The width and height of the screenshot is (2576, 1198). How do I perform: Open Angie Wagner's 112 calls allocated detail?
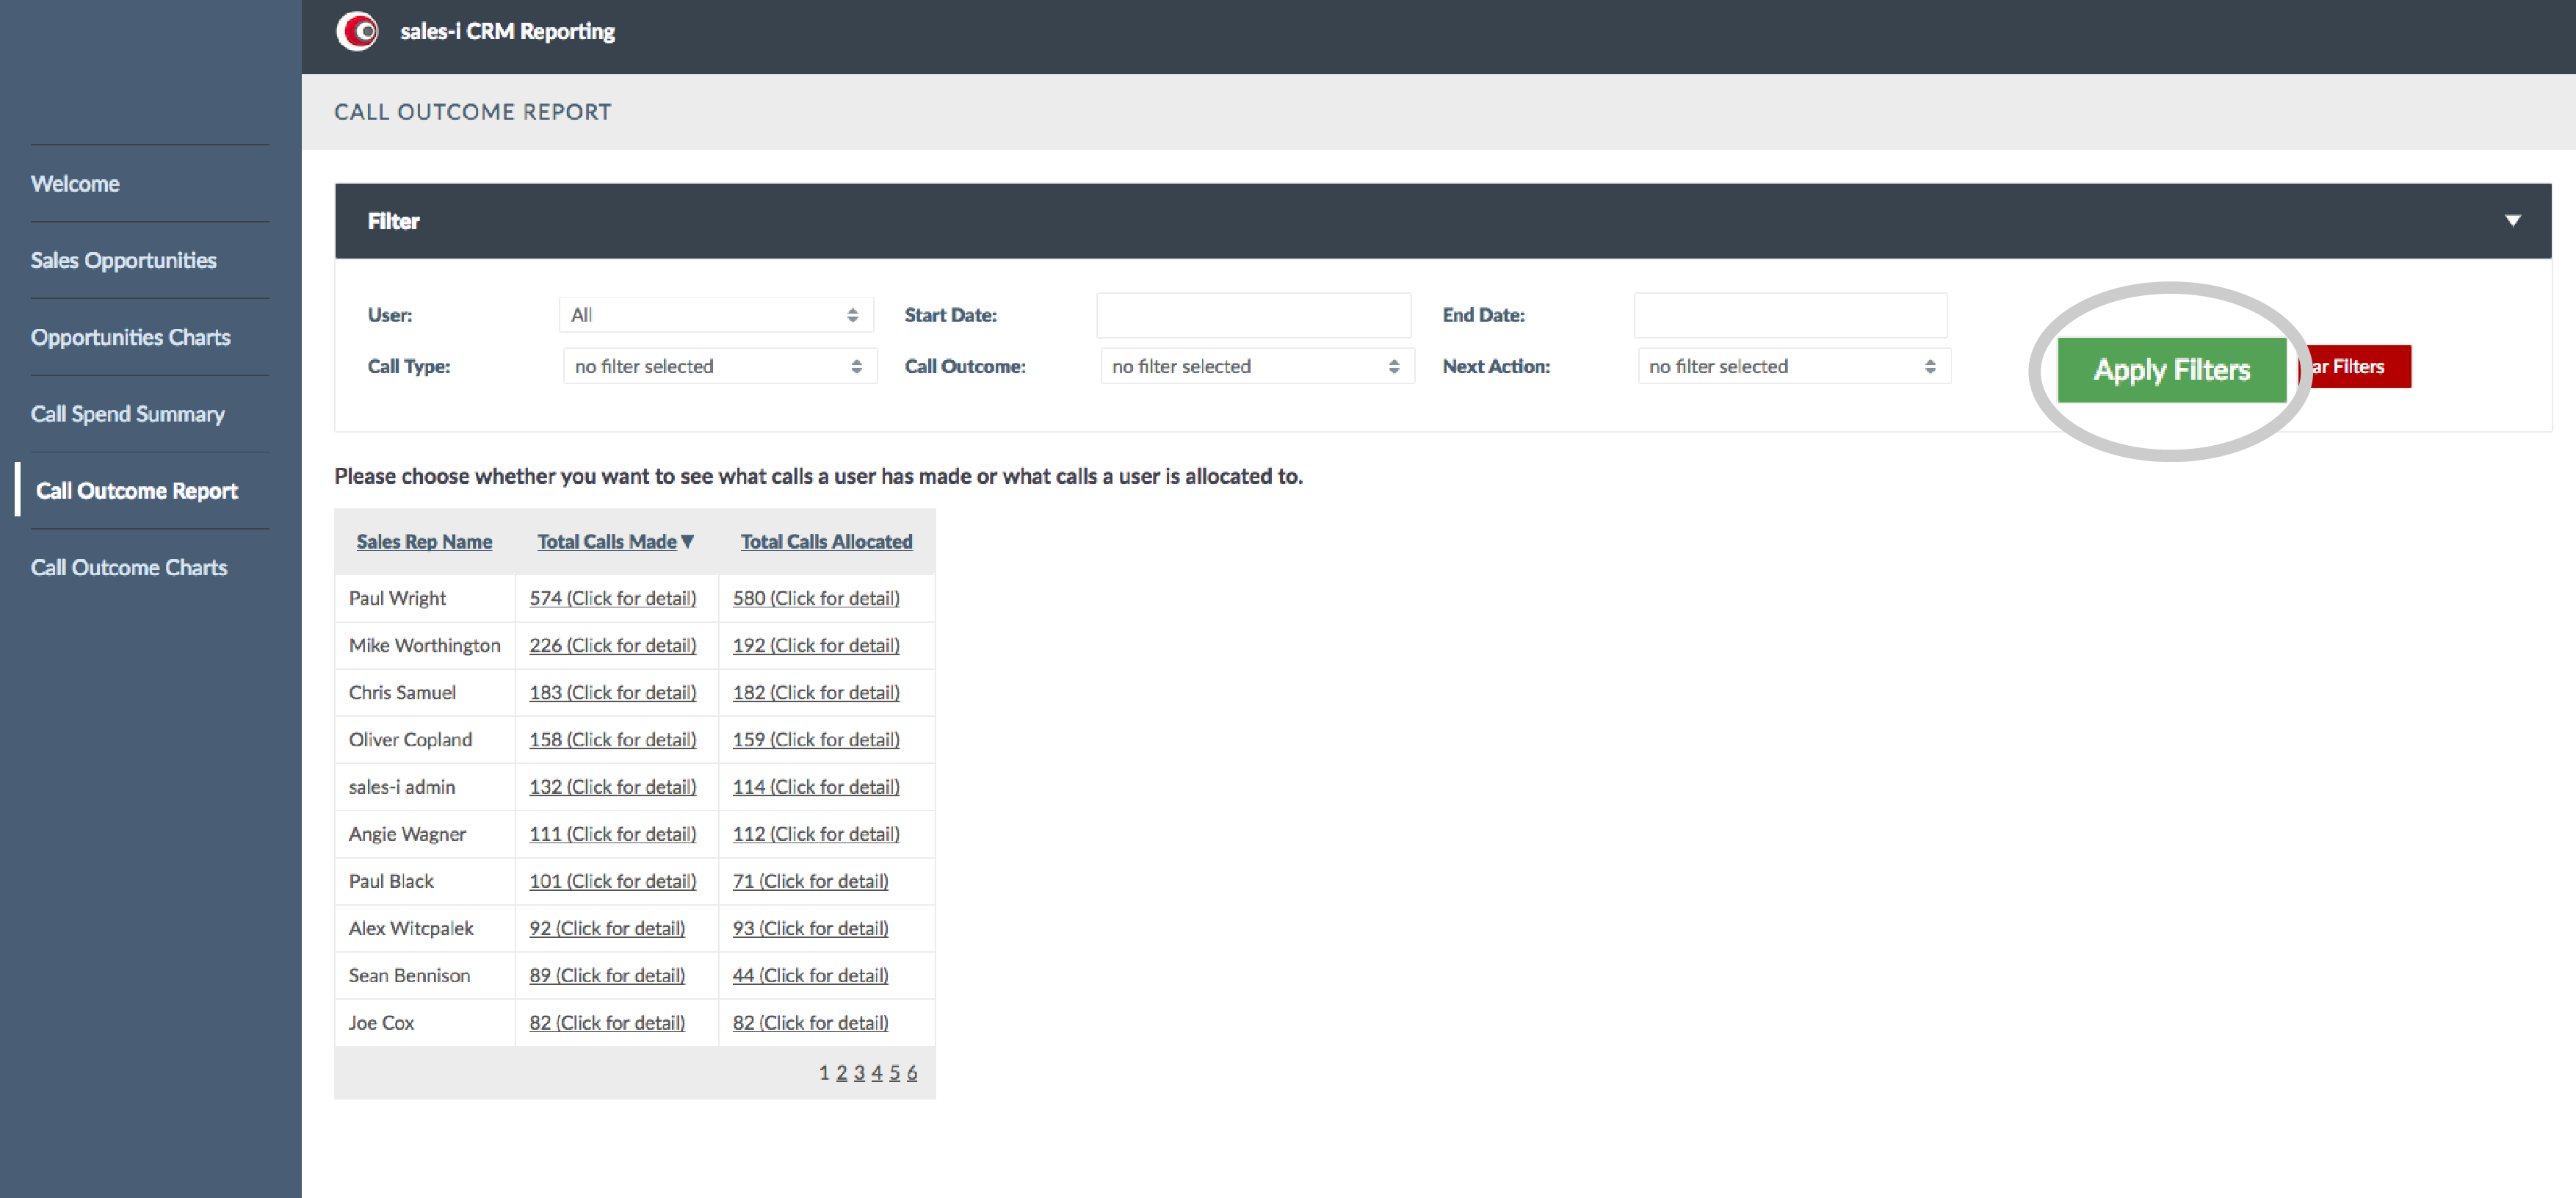click(x=816, y=834)
